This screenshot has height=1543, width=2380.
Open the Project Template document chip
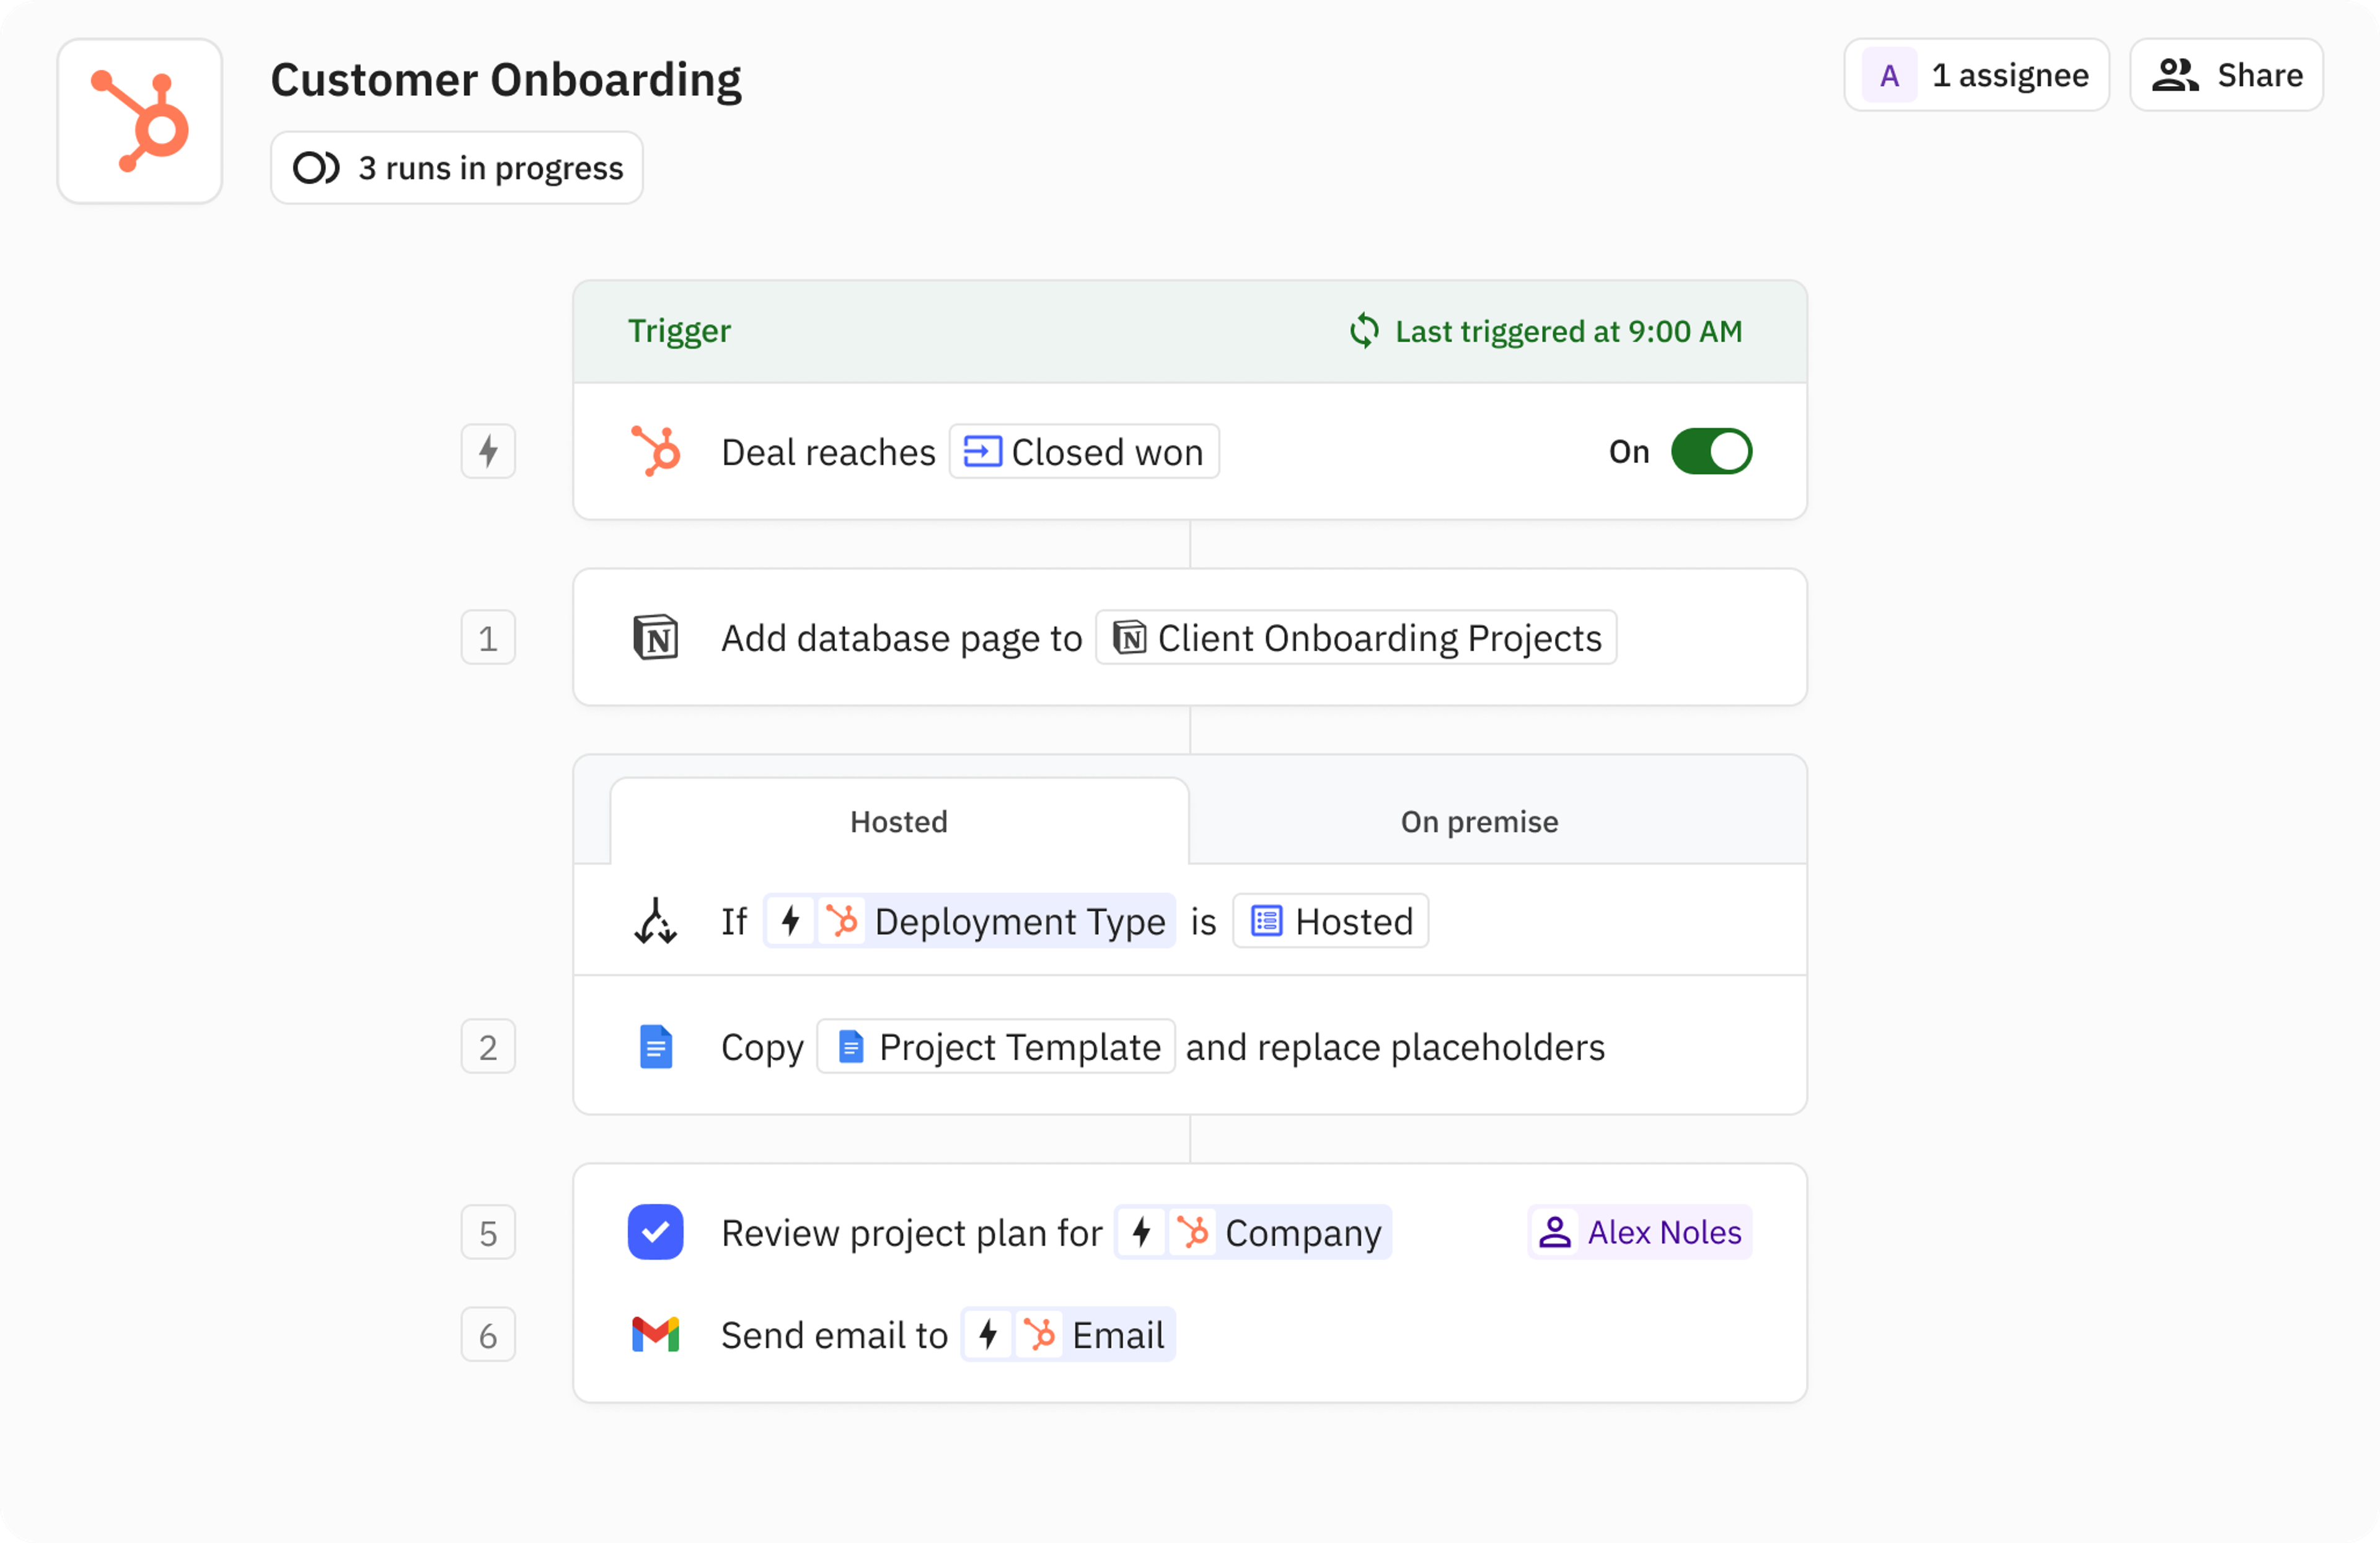pos(996,1047)
